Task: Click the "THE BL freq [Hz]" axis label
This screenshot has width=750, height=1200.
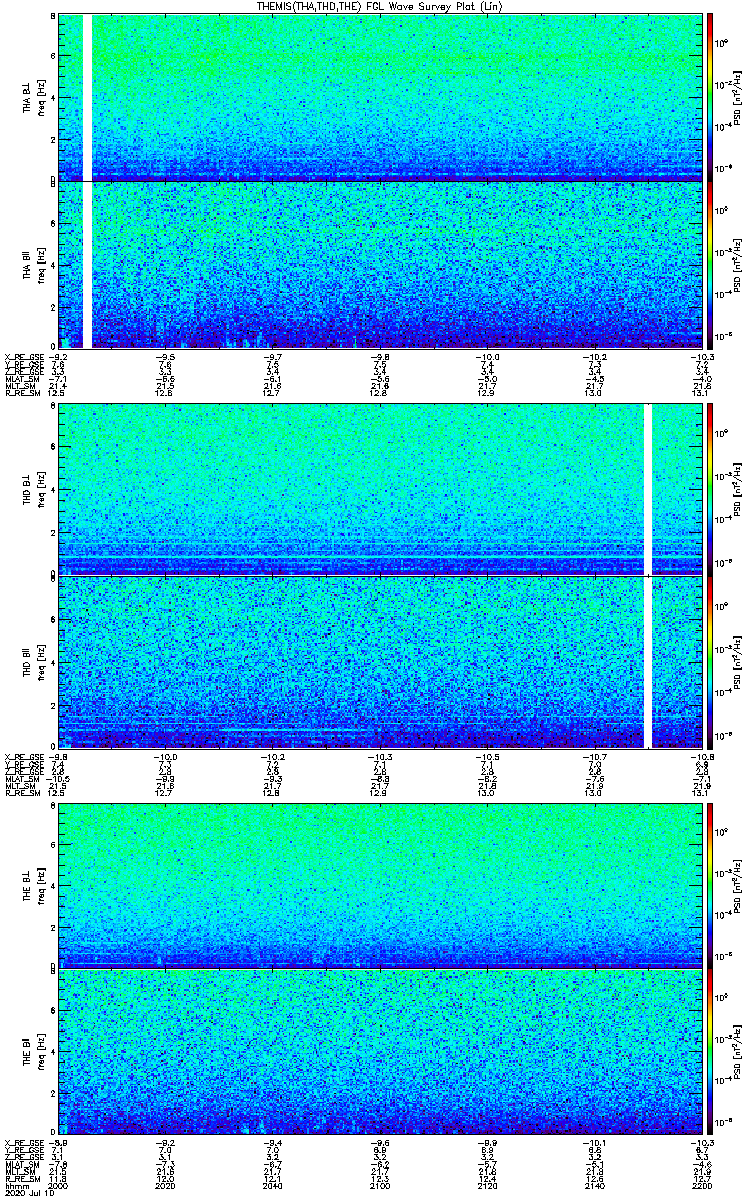Action: [x=33, y=884]
